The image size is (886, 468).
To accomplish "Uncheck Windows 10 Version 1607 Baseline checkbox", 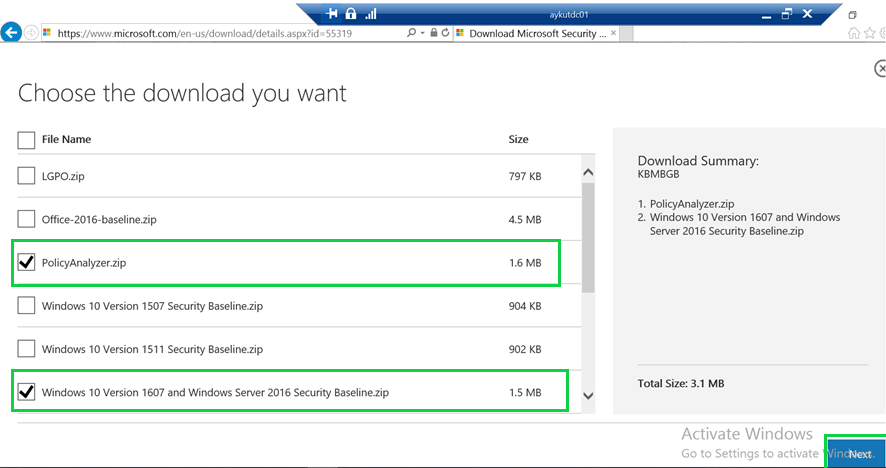I will (26, 392).
